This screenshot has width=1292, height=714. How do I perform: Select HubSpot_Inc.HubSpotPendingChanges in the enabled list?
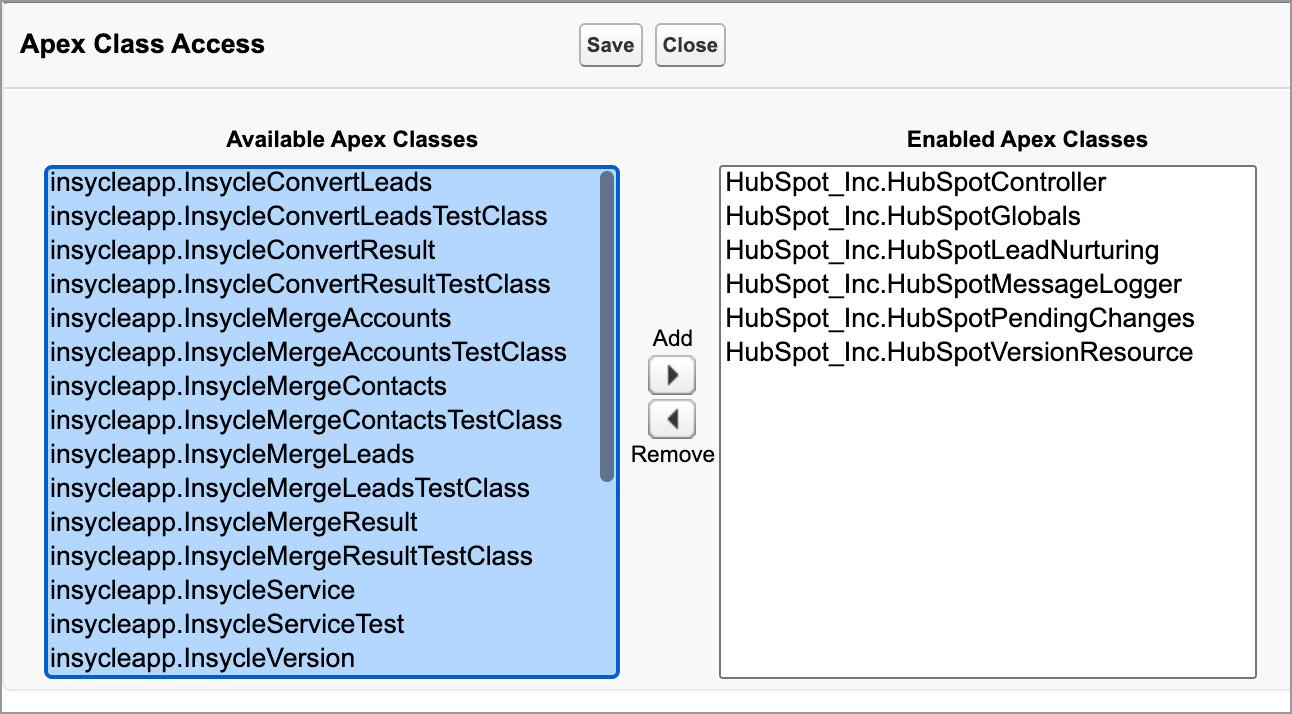[x=958, y=318]
